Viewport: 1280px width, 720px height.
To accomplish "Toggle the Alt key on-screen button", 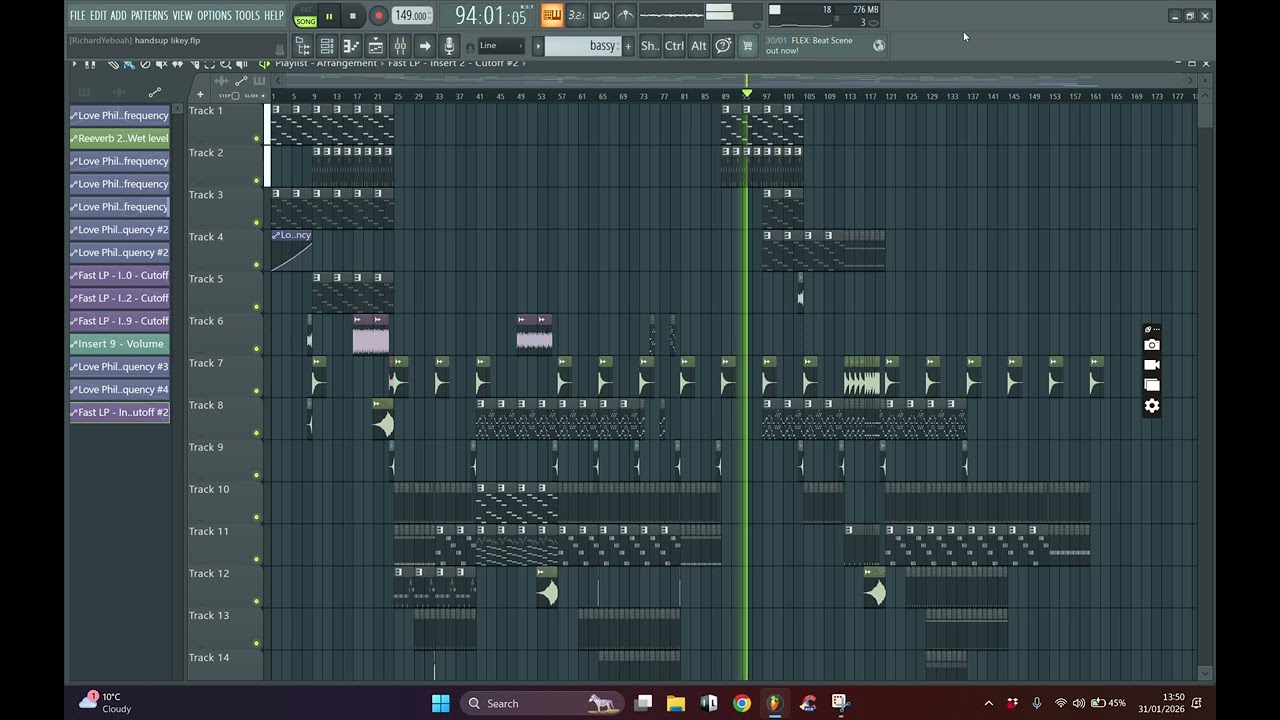I will pos(699,46).
